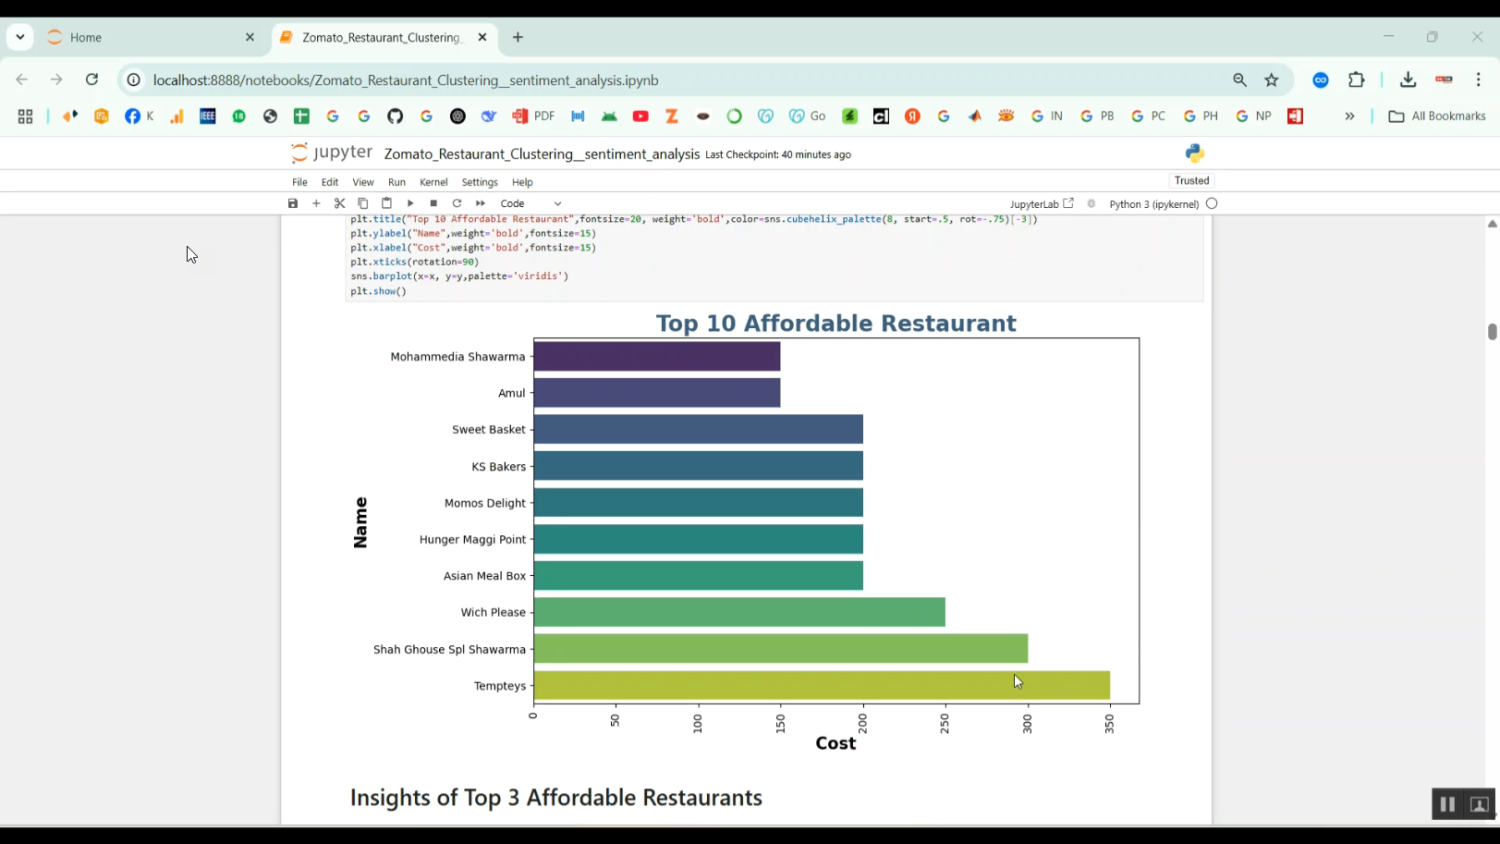The height and width of the screenshot is (844, 1500).
Task: Reload the current page
Action: (92, 80)
